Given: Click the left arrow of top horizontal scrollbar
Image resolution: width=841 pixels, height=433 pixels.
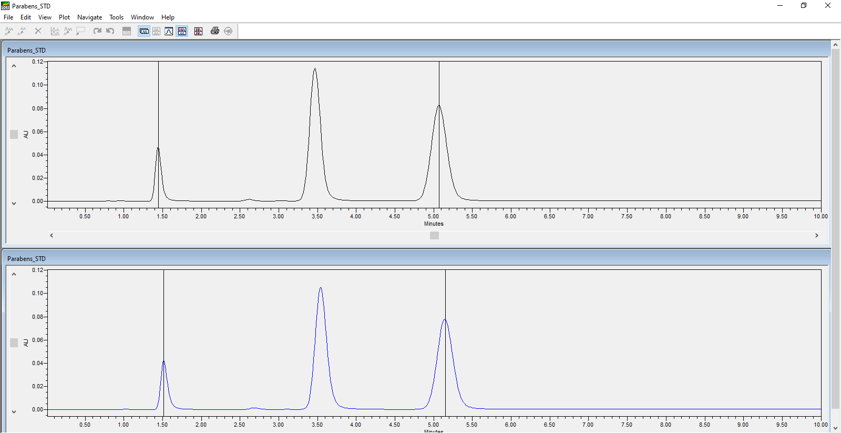Looking at the screenshot, I should [x=52, y=236].
